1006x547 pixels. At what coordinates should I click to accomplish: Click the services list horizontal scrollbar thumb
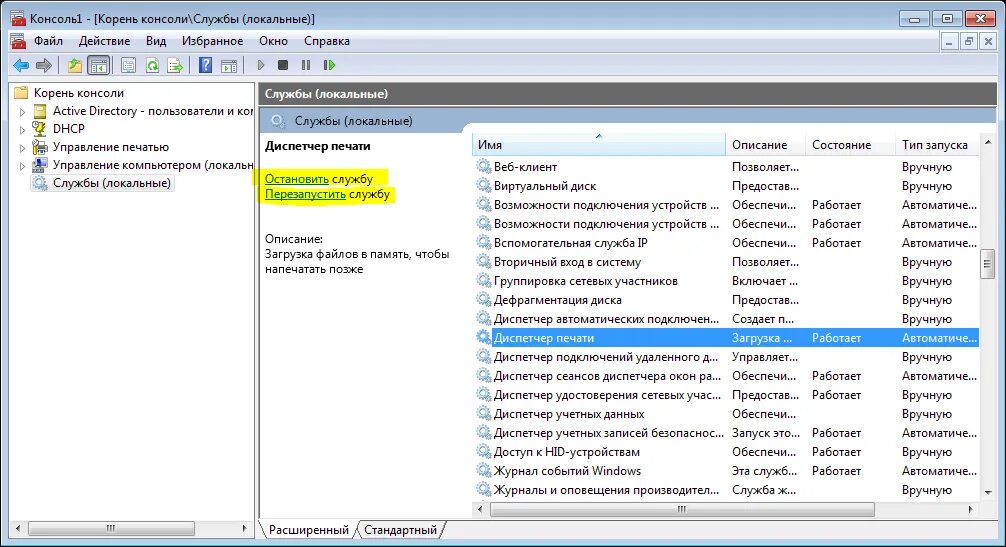coord(682,509)
